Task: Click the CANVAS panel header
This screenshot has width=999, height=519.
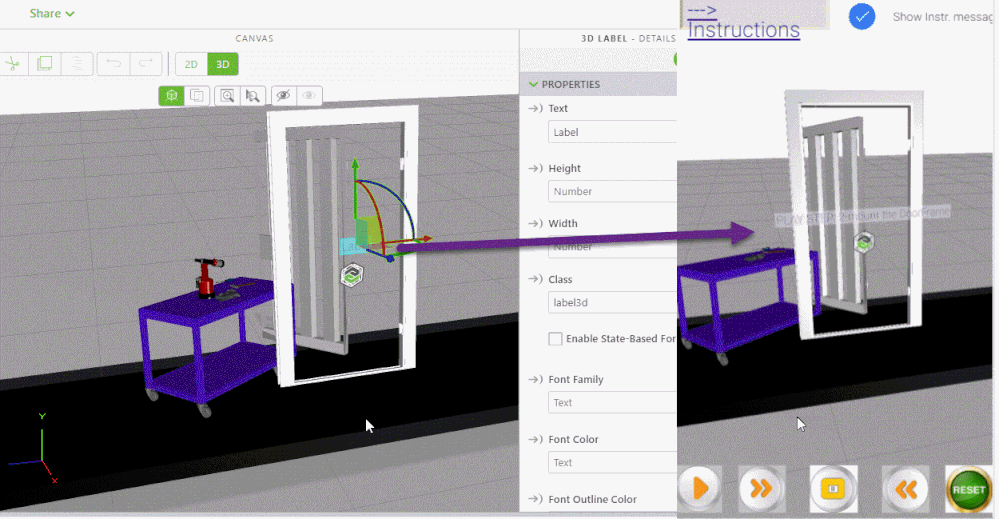Action: [x=254, y=38]
